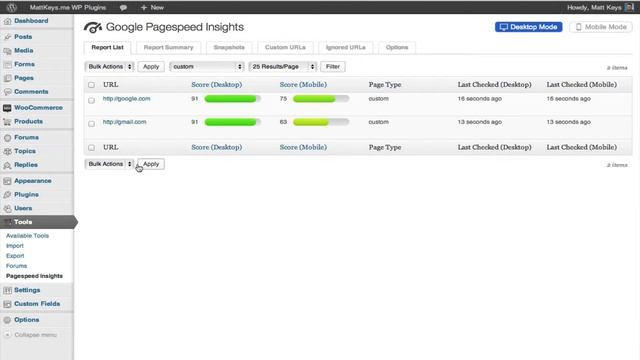Viewport: 640px width, 360px height.
Task: Open the http://google.com report link
Action: click(127, 99)
